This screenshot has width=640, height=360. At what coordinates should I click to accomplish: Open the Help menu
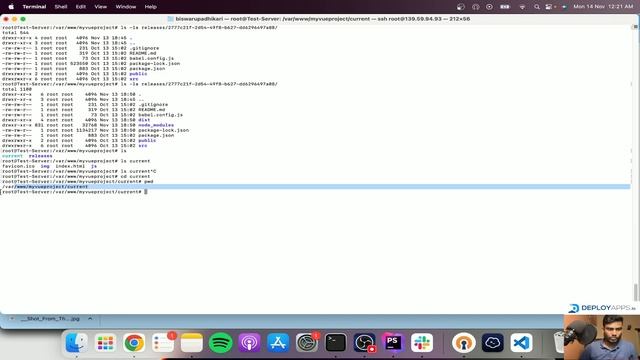pyautogui.click(x=151, y=7)
